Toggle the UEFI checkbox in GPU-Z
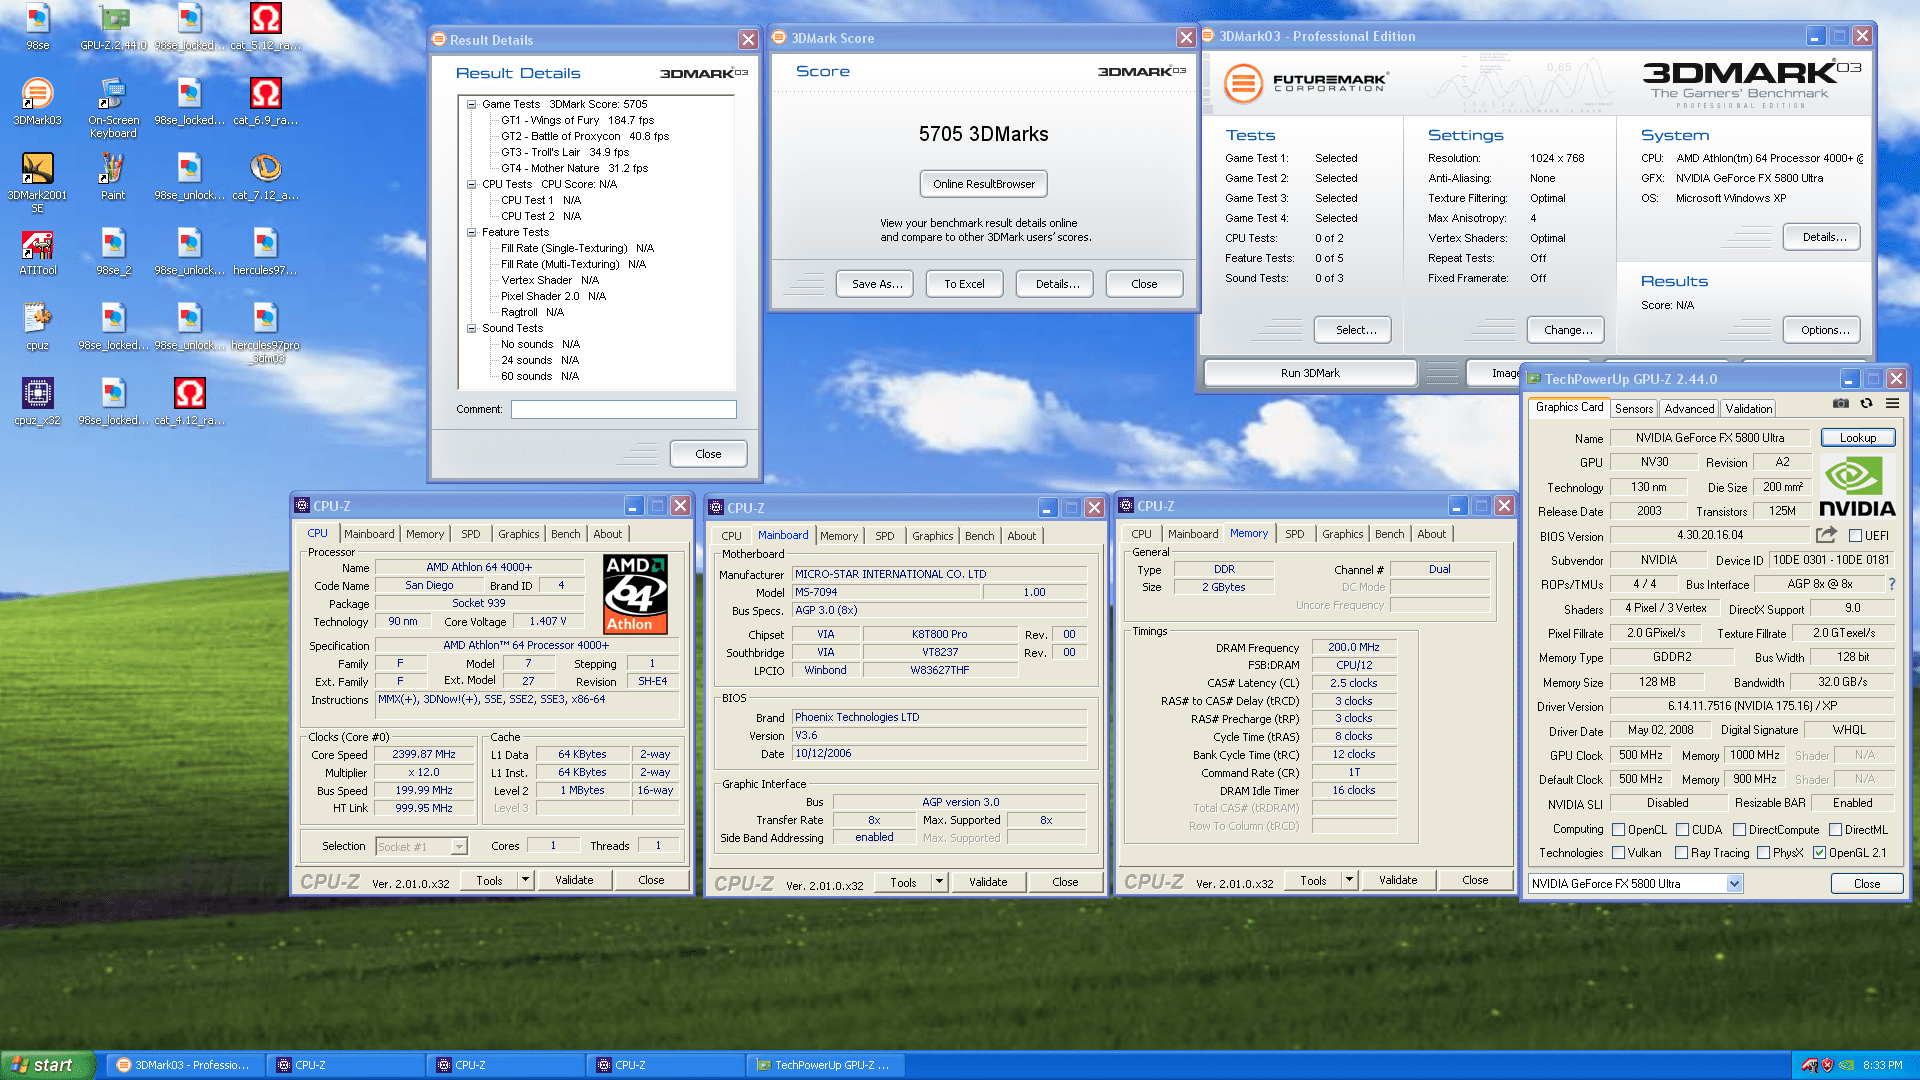Image resolution: width=1920 pixels, height=1080 pixels. click(x=1855, y=536)
